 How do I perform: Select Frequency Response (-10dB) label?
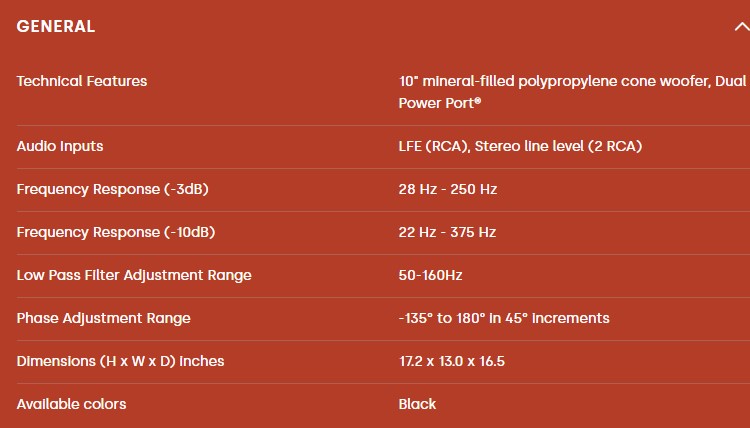tap(116, 232)
